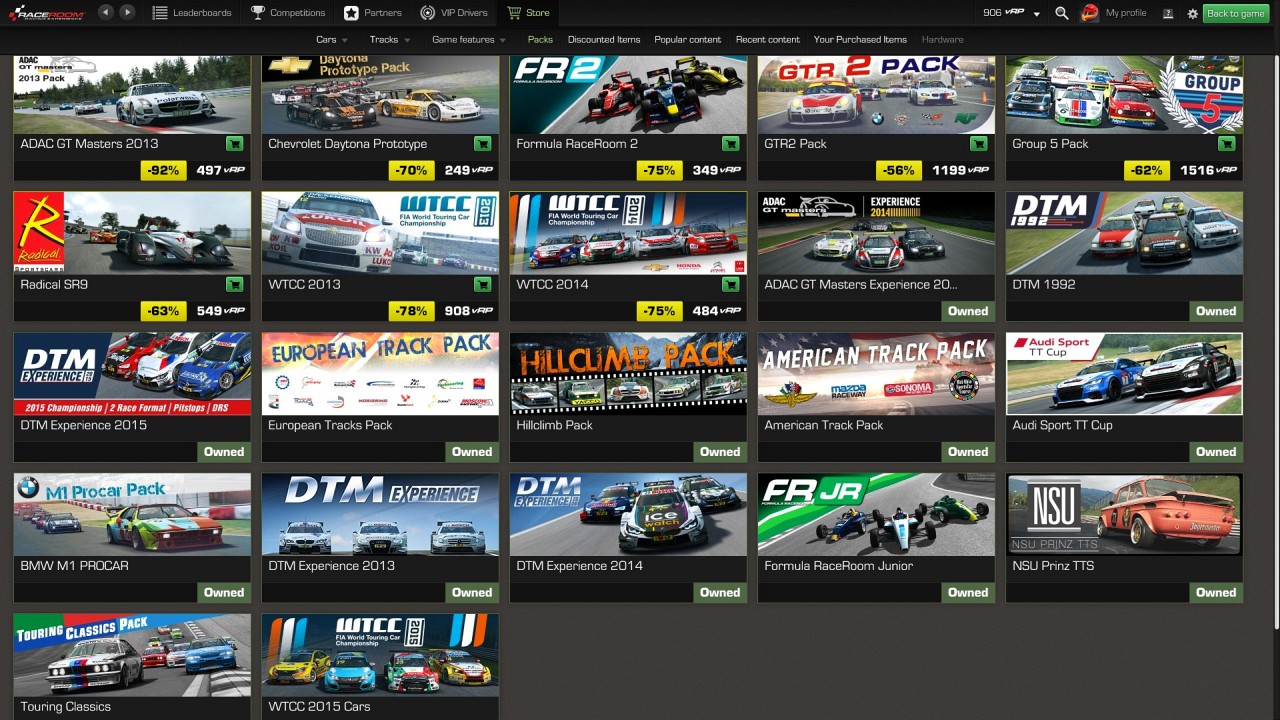Image resolution: width=1280 pixels, height=720 pixels.
Task: Add WTCC 2014 to cart
Action: pyautogui.click(x=731, y=284)
